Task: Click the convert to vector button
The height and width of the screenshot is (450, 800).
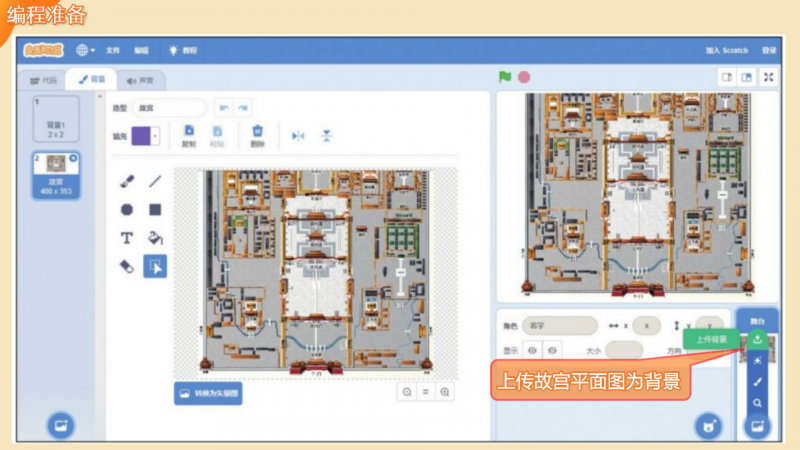Action: click(x=208, y=393)
